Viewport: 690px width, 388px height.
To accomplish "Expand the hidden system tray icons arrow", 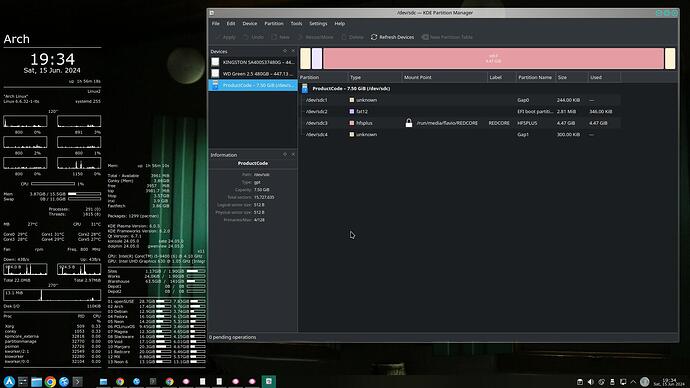I will 633,382.
